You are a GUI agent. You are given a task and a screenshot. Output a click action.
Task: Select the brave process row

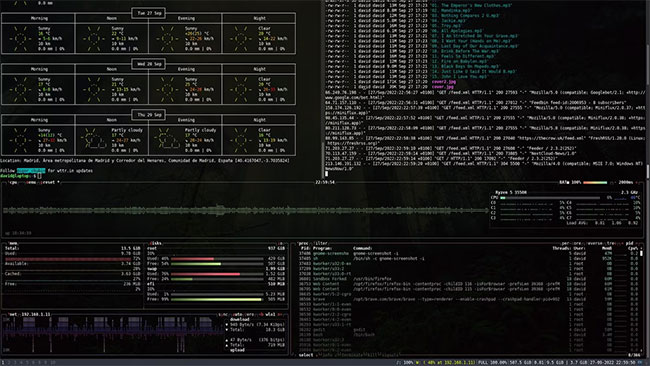(468, 299)
